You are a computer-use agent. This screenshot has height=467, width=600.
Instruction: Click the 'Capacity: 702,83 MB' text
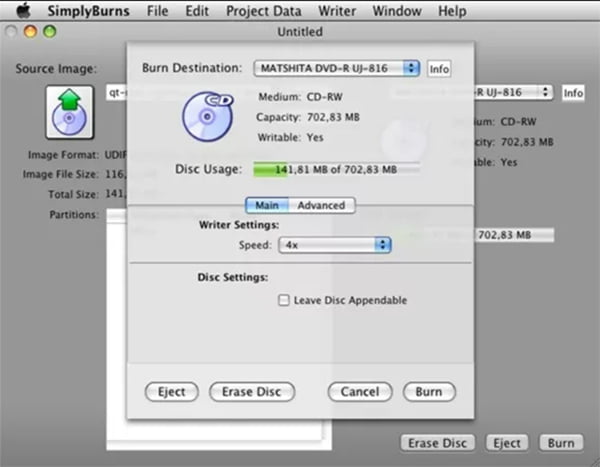(308, 117)
